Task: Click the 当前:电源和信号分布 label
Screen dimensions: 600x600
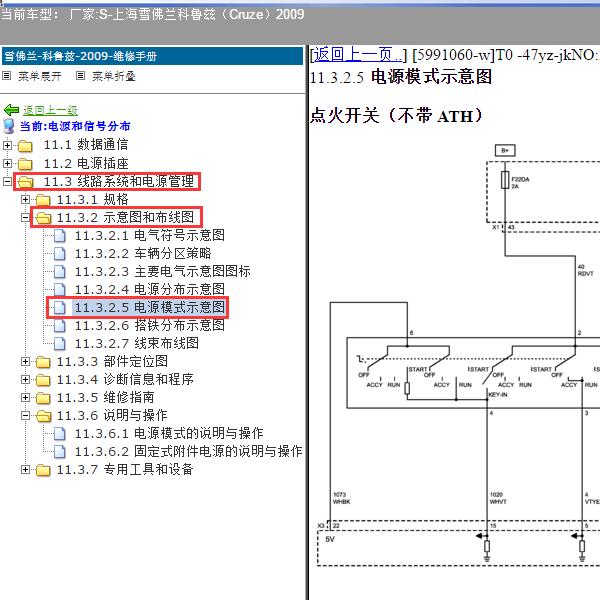Action: 75,126
